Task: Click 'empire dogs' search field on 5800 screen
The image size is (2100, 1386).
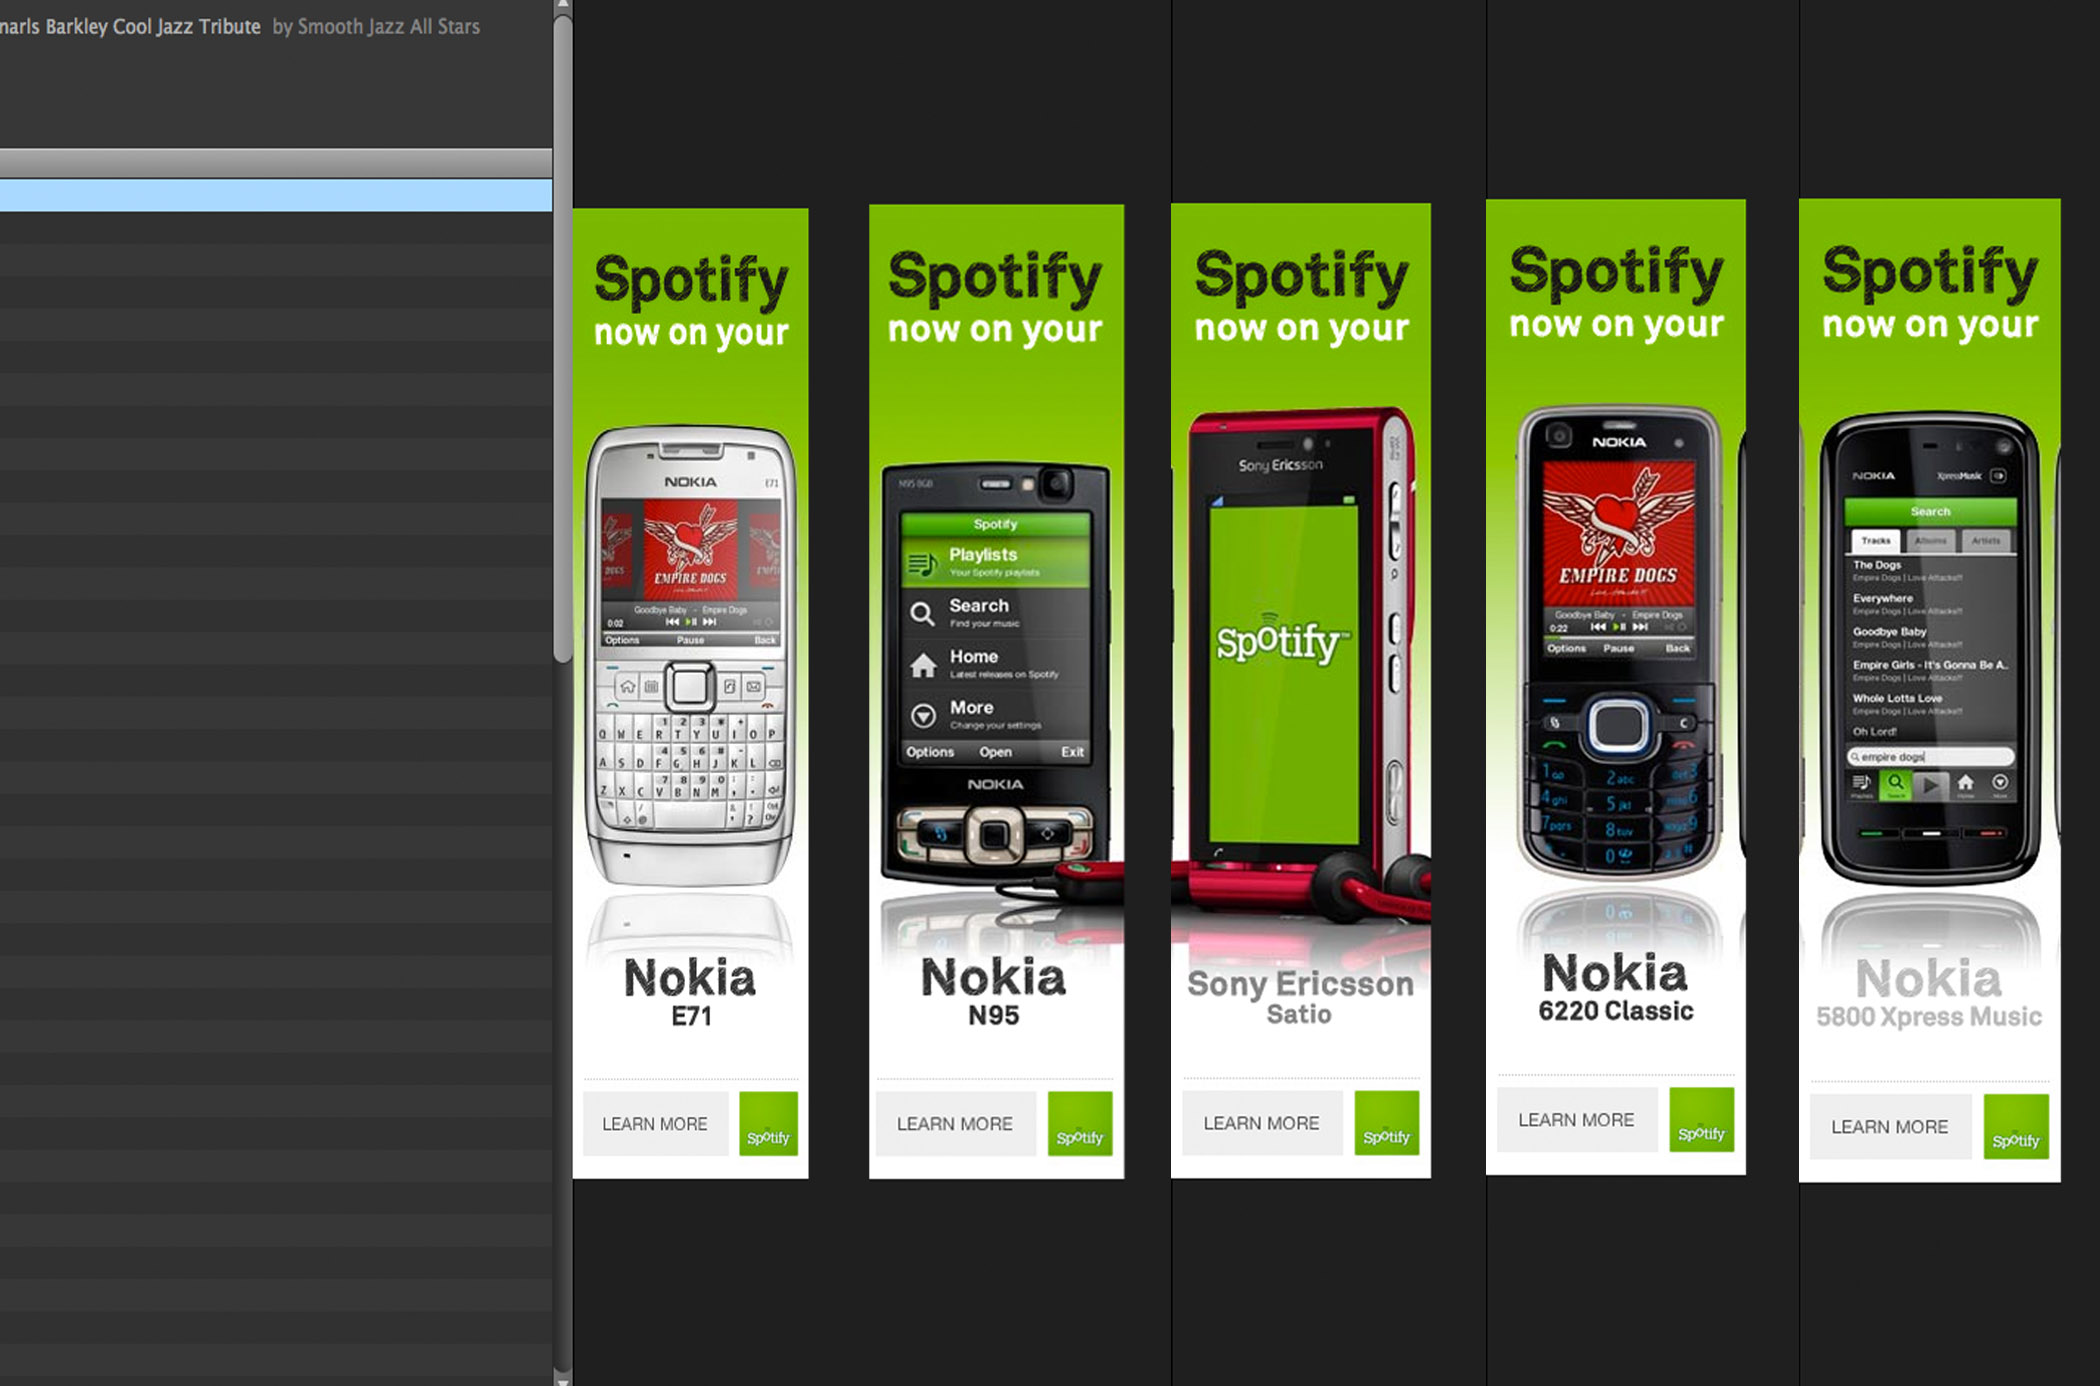Action: tap(1930, 757)
